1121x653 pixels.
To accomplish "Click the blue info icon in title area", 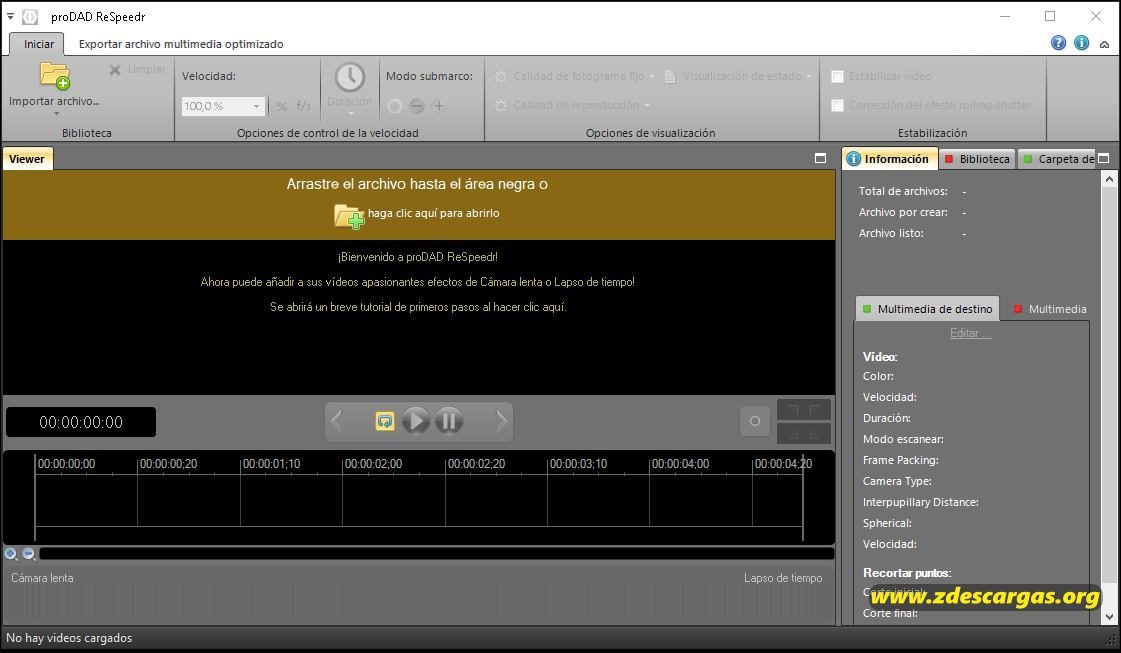I will (1082, 43).
